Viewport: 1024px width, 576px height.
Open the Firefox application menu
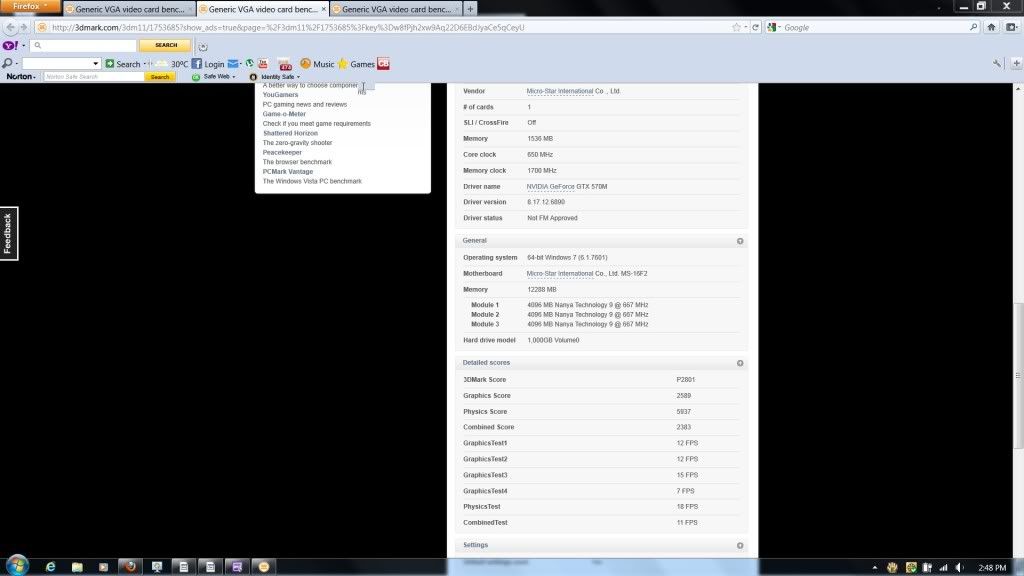[x=30, y=7]
